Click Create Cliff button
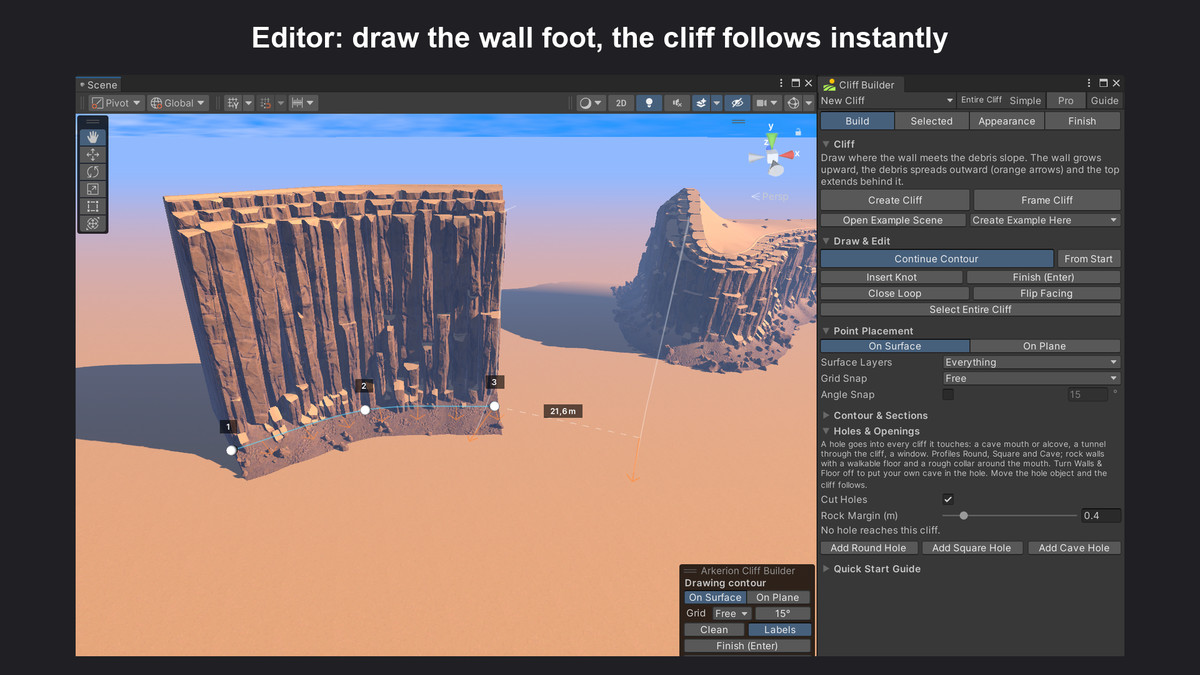 895,200
